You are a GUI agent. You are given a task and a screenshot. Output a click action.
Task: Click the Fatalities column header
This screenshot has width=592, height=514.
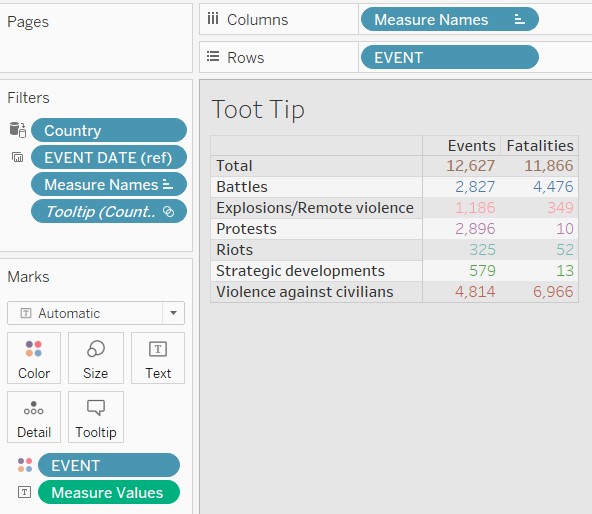click(x=540, y=146)
